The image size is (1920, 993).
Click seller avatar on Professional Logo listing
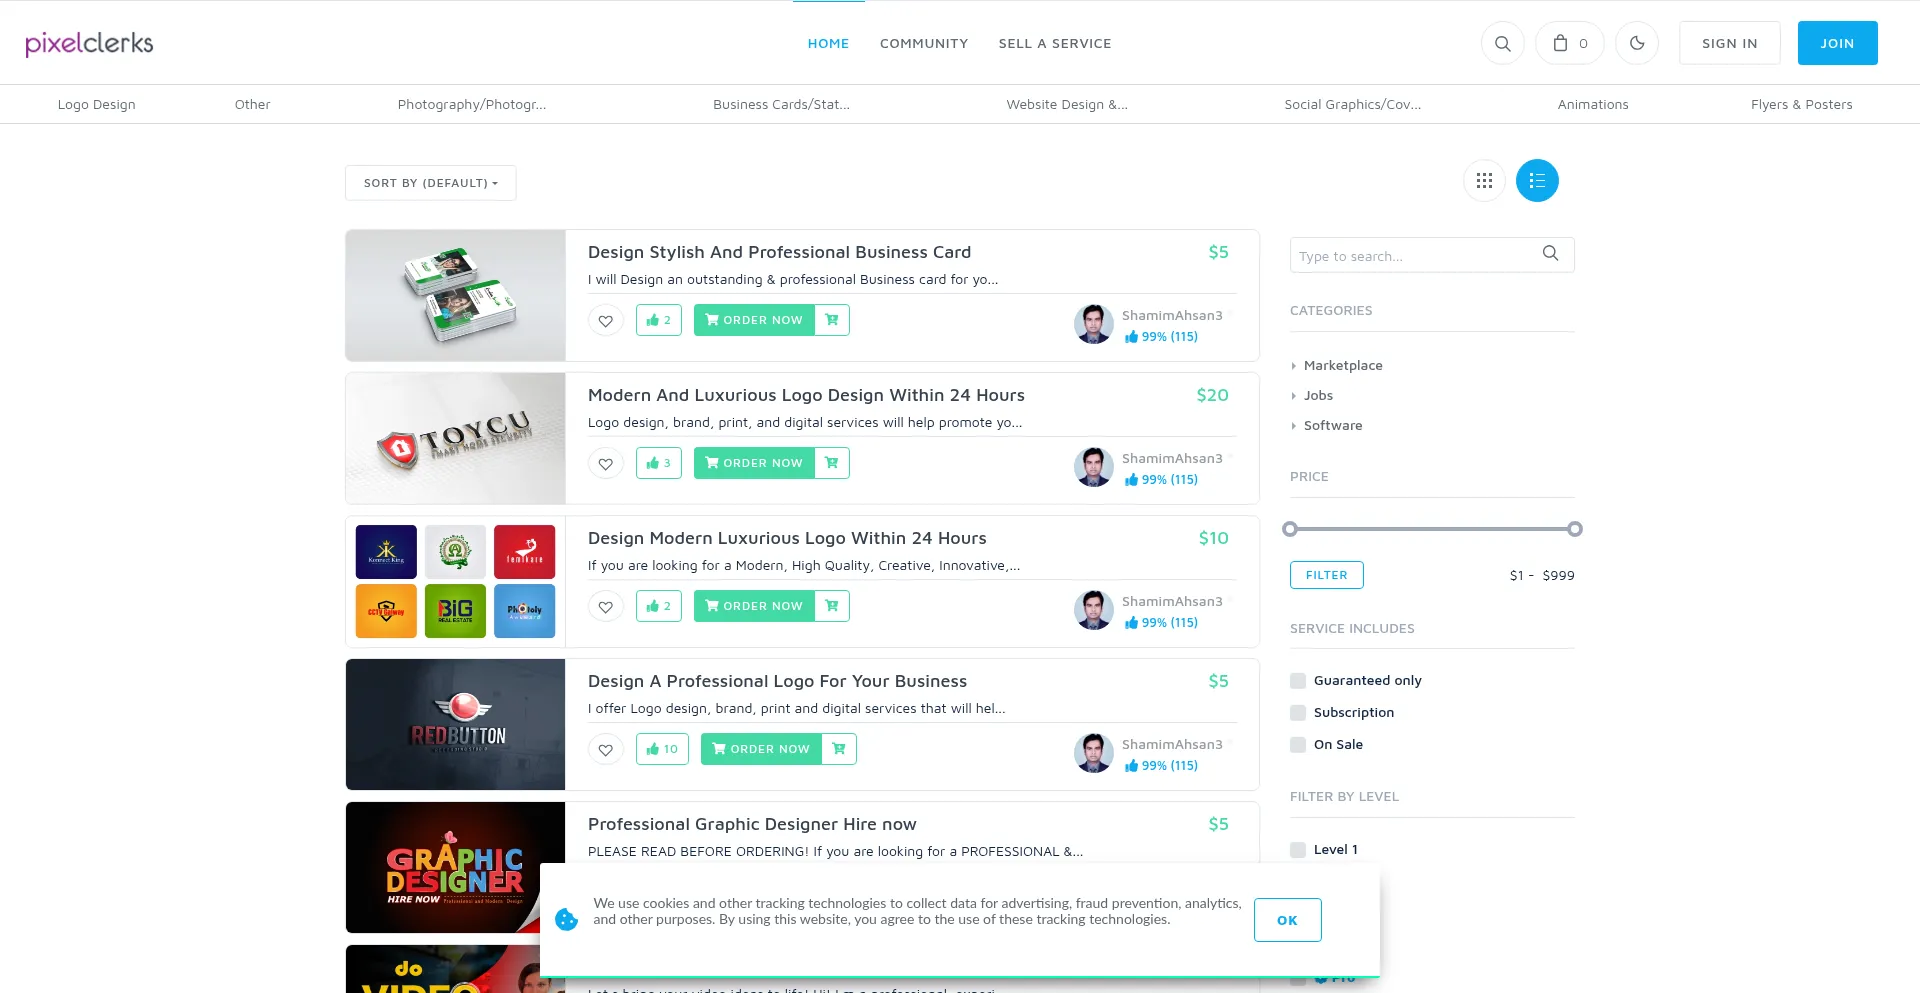(1094, 753)
